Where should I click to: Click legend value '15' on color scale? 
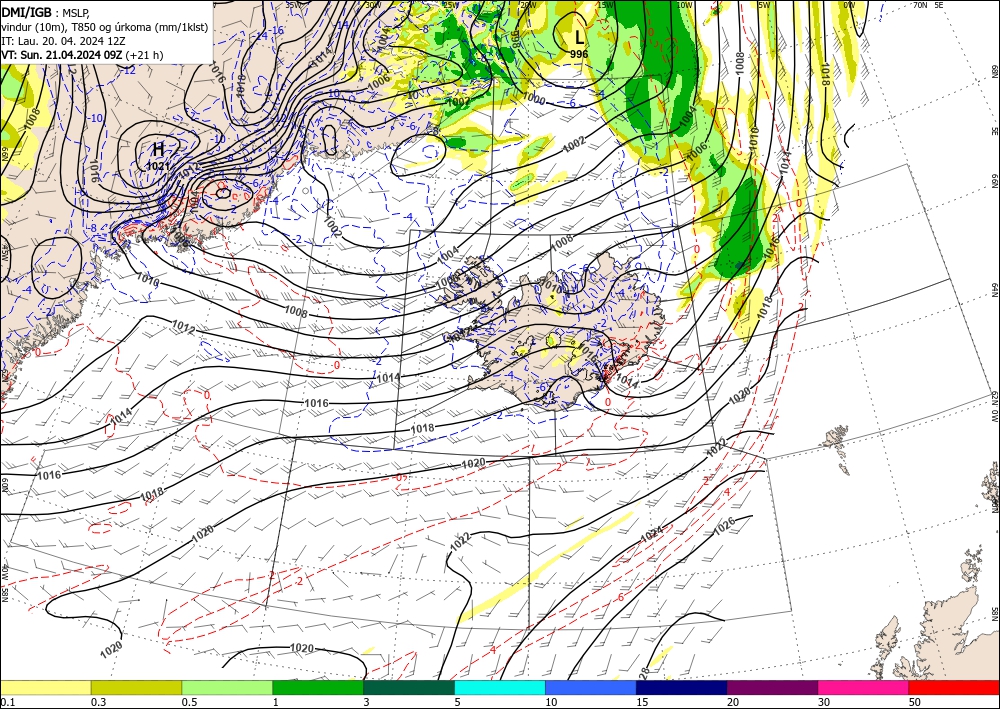pyautogui.click(x=642, y=702)
